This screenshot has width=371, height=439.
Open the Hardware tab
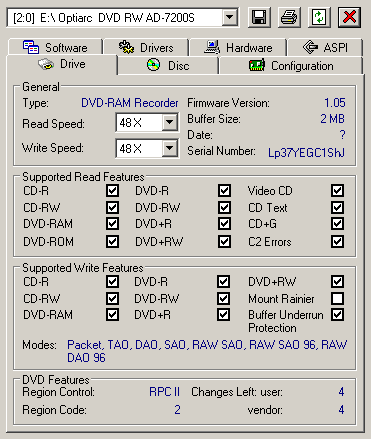(x=238, y=47)
